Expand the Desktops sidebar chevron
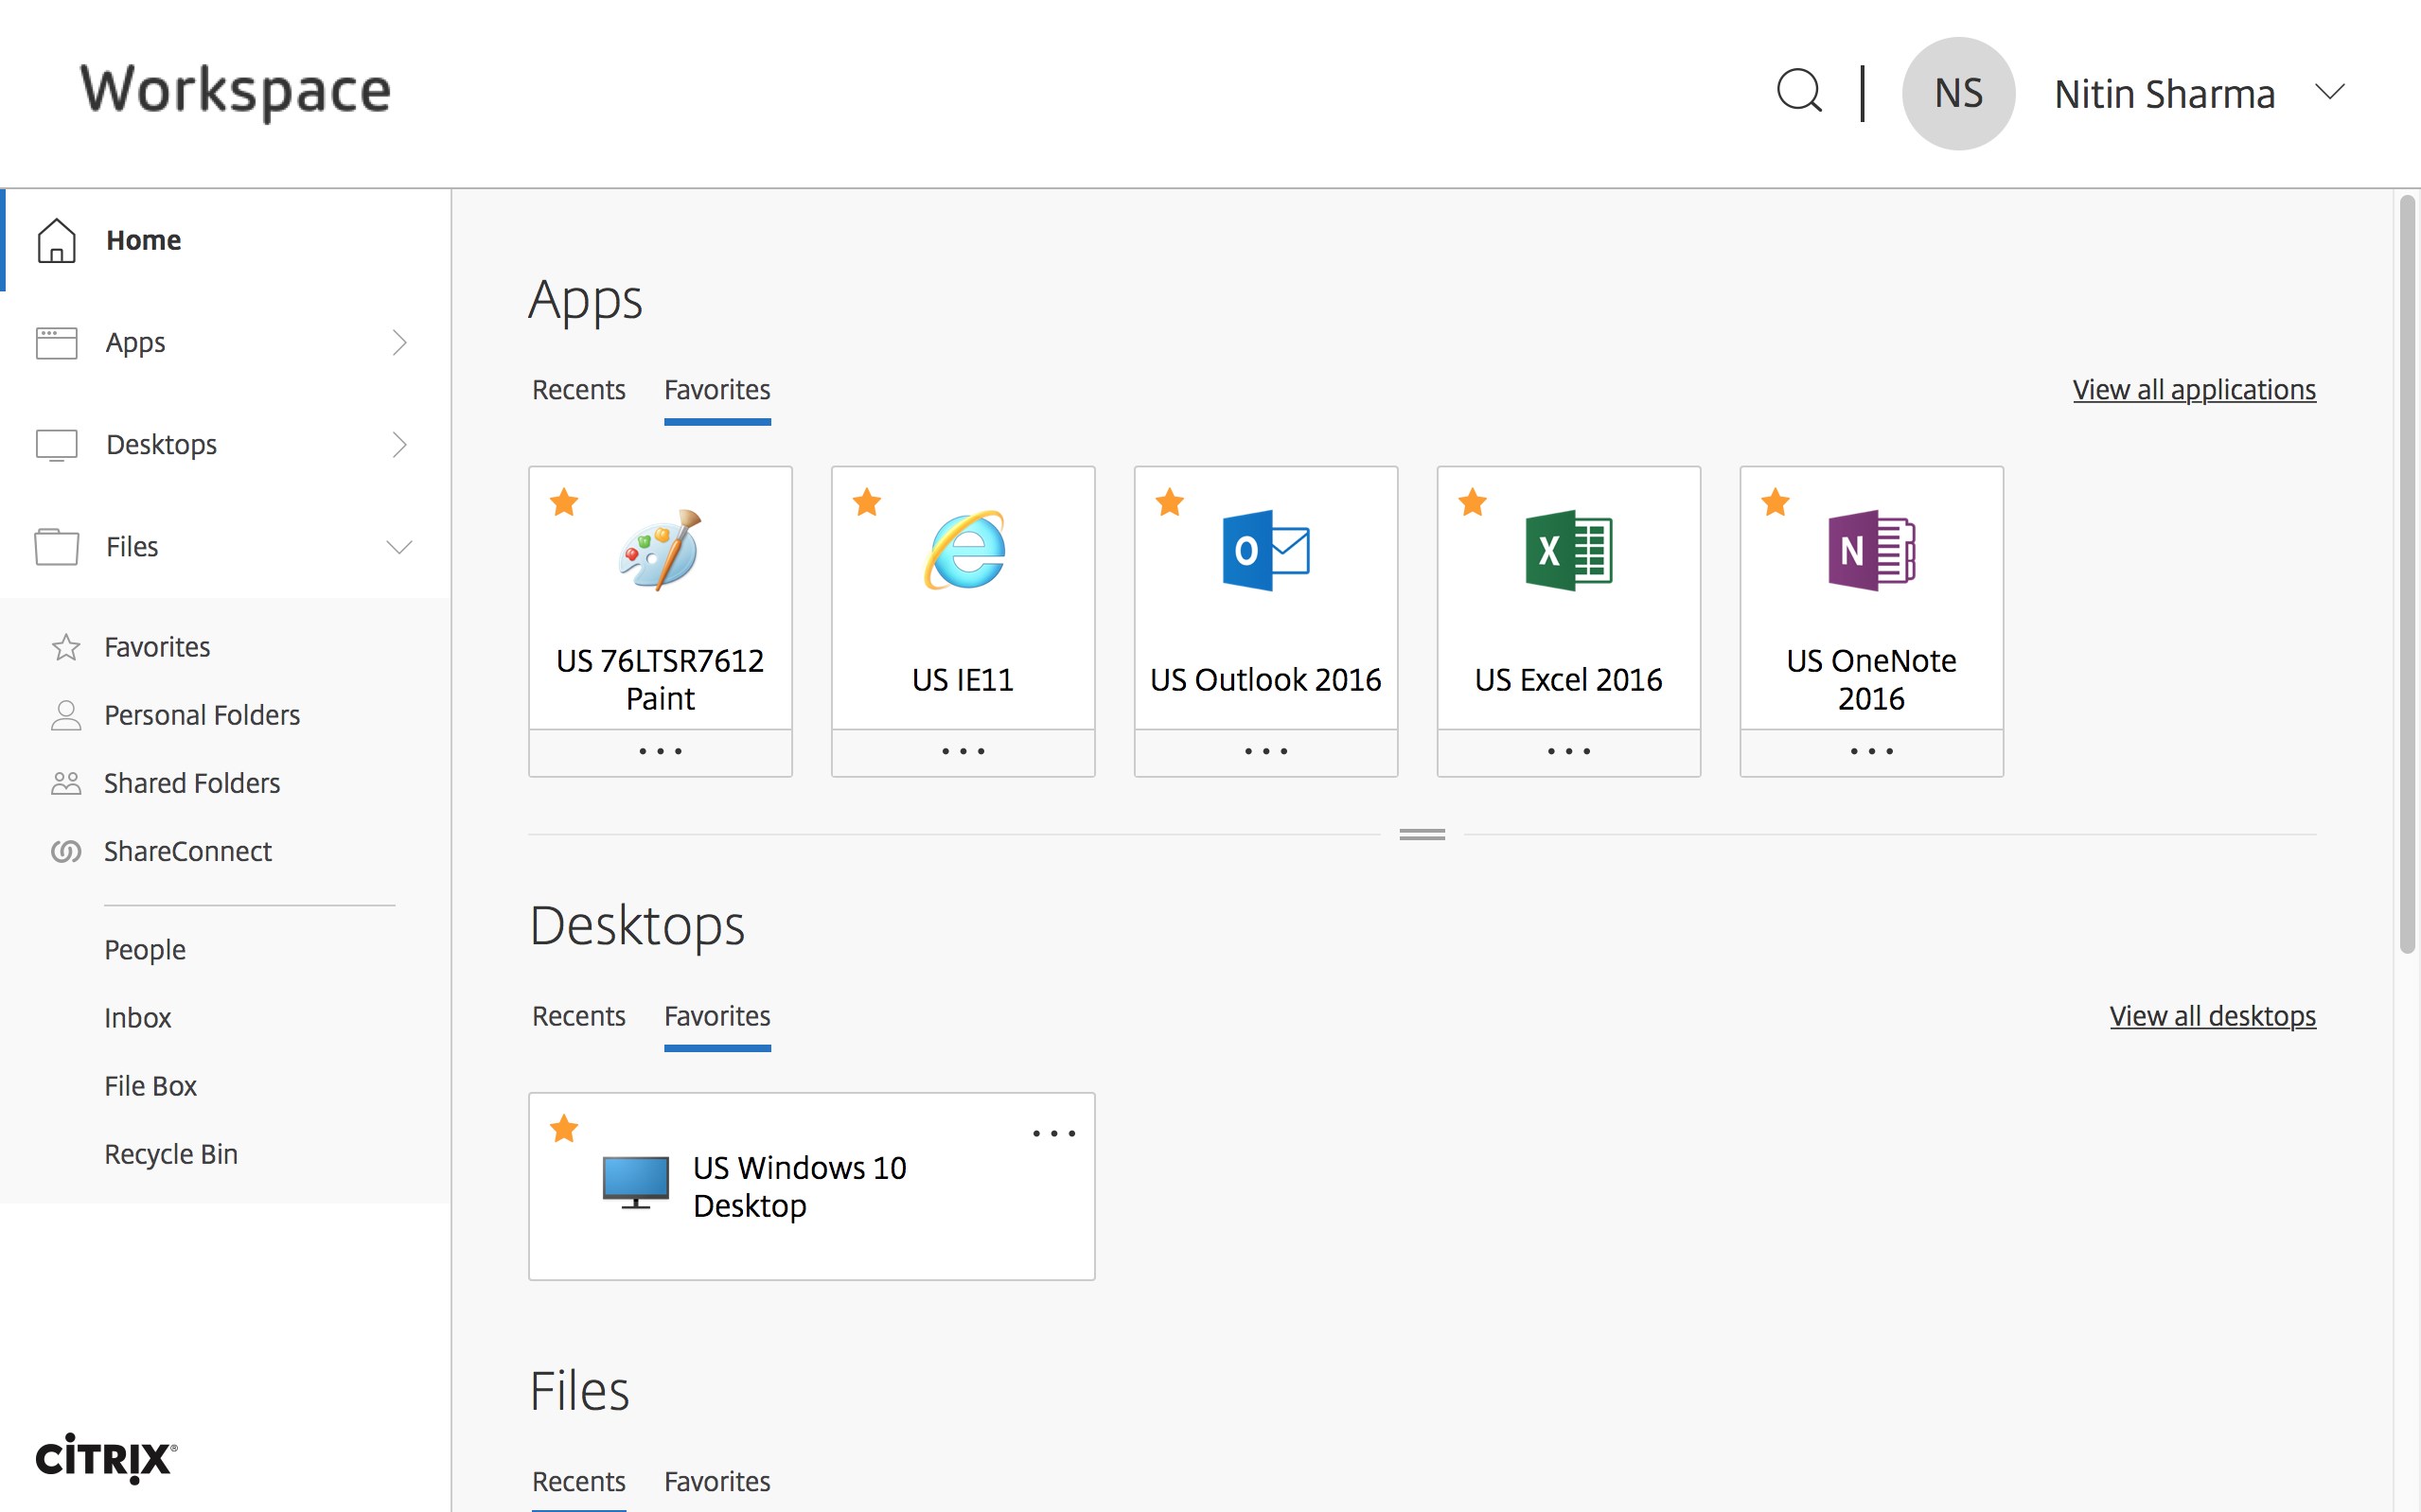The image size is (2421, 1512). click(x=399, y=444)
